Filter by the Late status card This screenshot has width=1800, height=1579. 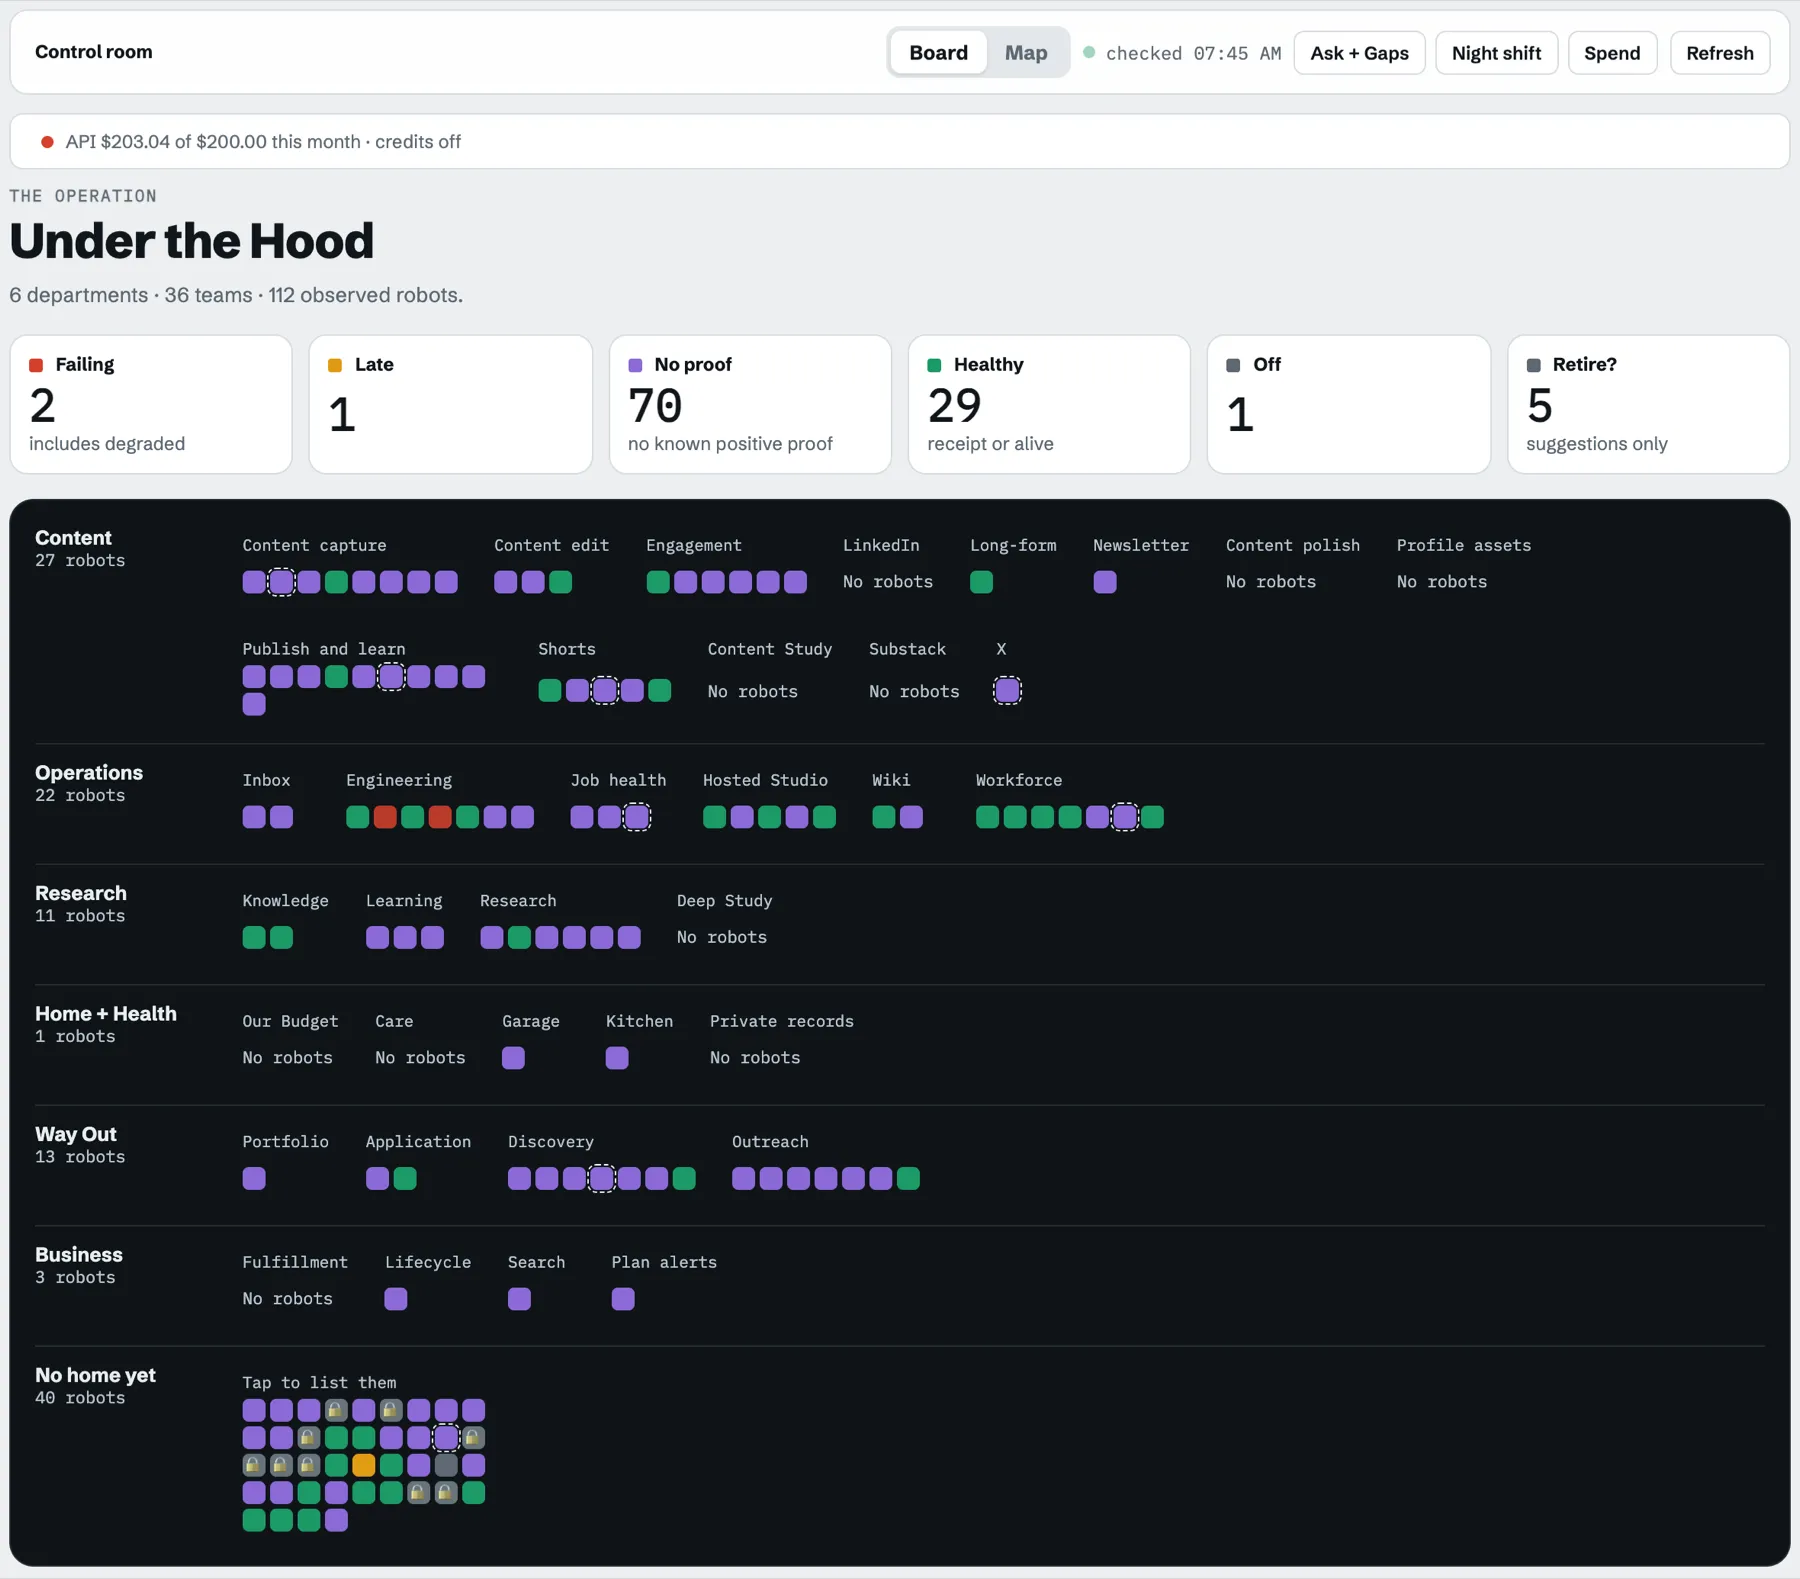click(450, 404)
